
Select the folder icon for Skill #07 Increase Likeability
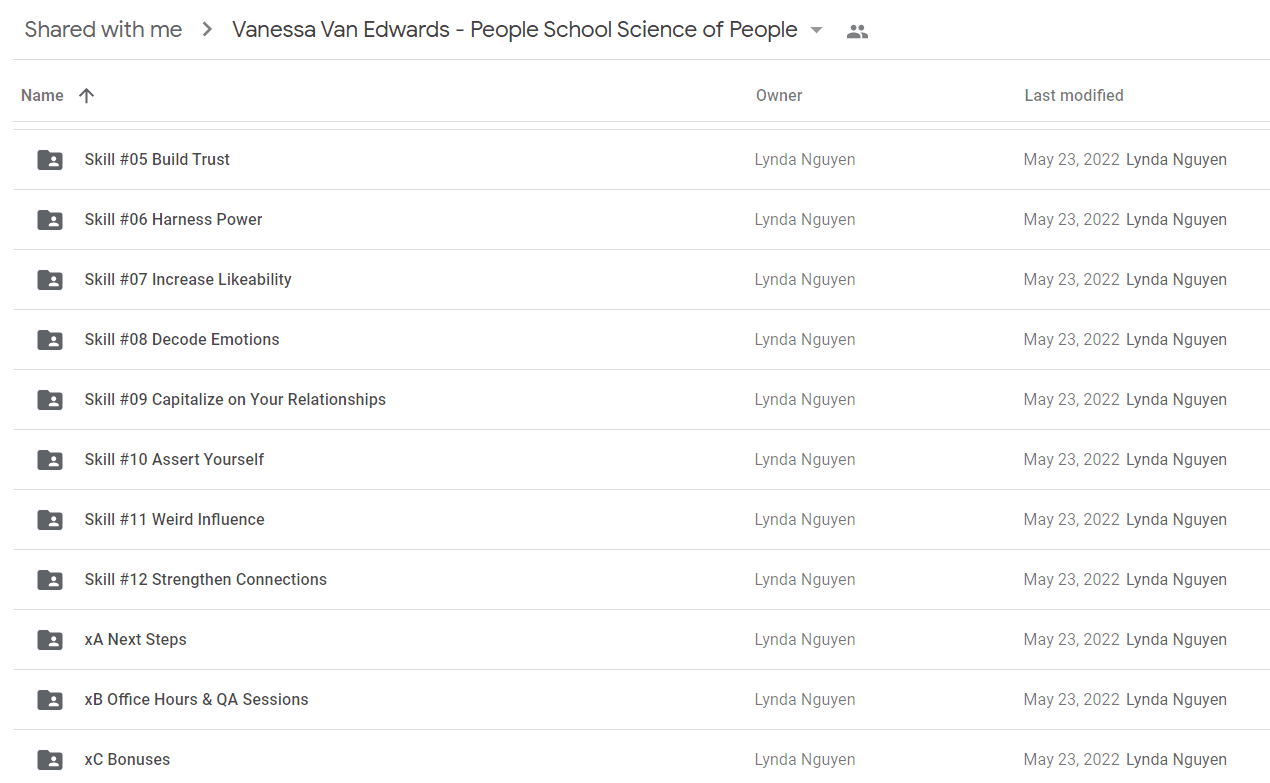(x=50, y=280)
